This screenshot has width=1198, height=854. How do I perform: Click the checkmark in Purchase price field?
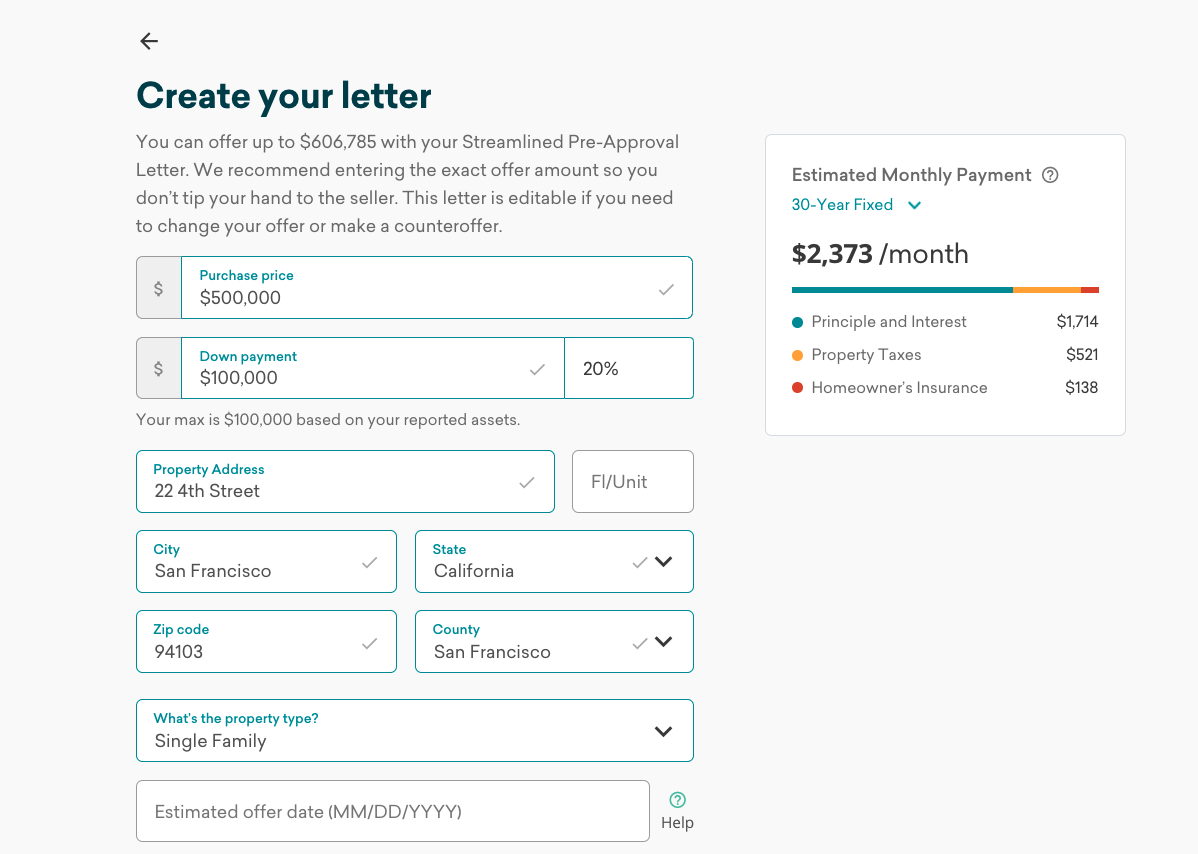click(x=666, y=290)
